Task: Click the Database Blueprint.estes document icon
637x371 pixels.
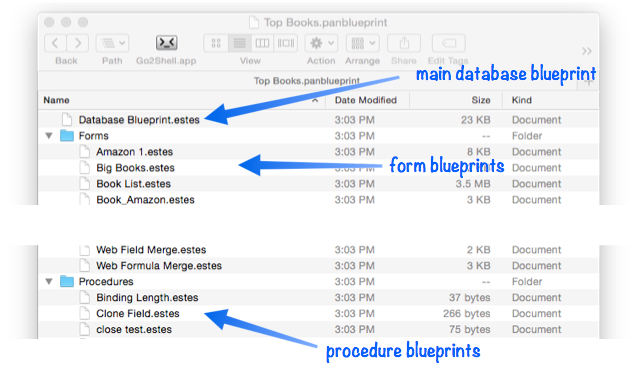Action: tap(67, 119)
